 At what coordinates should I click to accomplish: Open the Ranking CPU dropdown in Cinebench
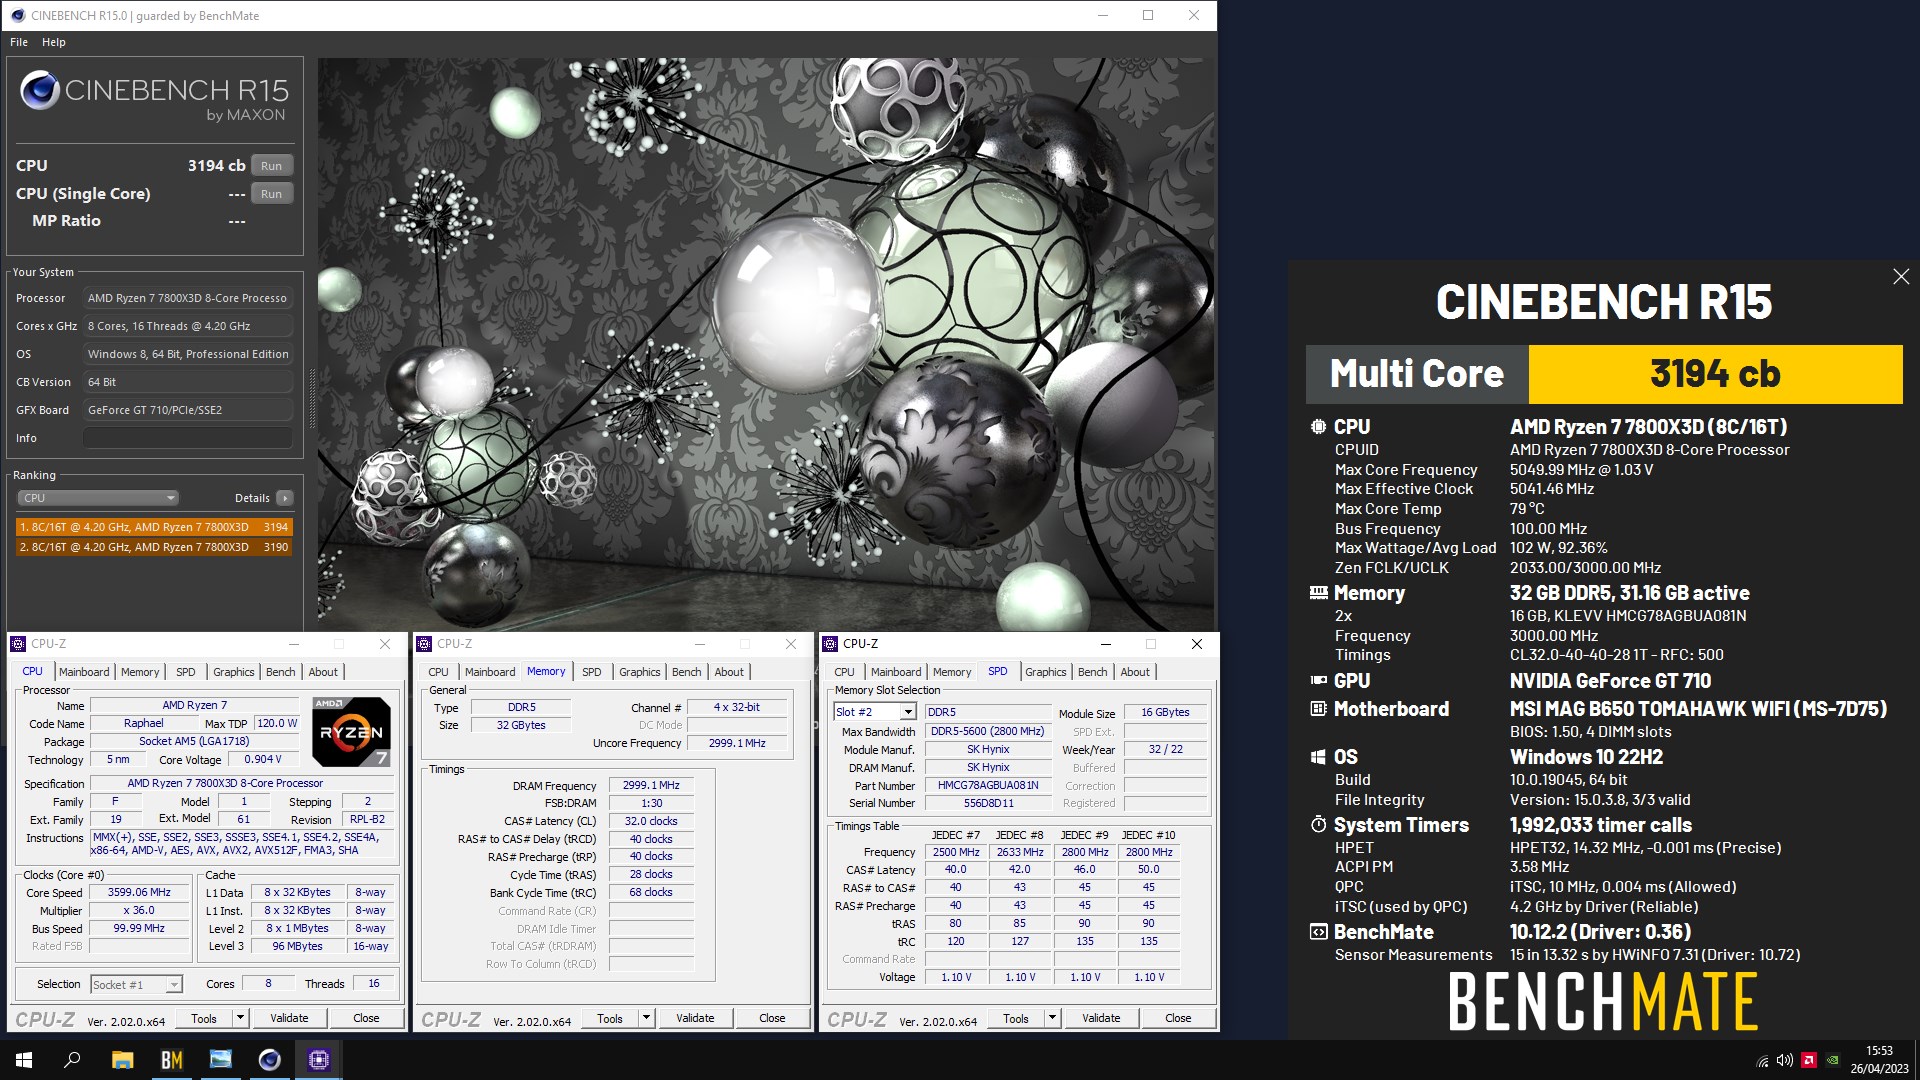pos(97,498)
